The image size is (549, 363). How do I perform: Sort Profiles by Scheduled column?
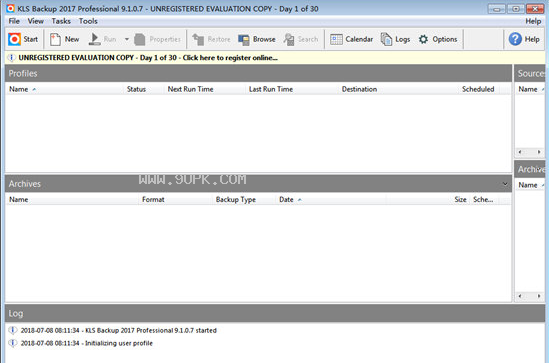click(x=478, y=89)
